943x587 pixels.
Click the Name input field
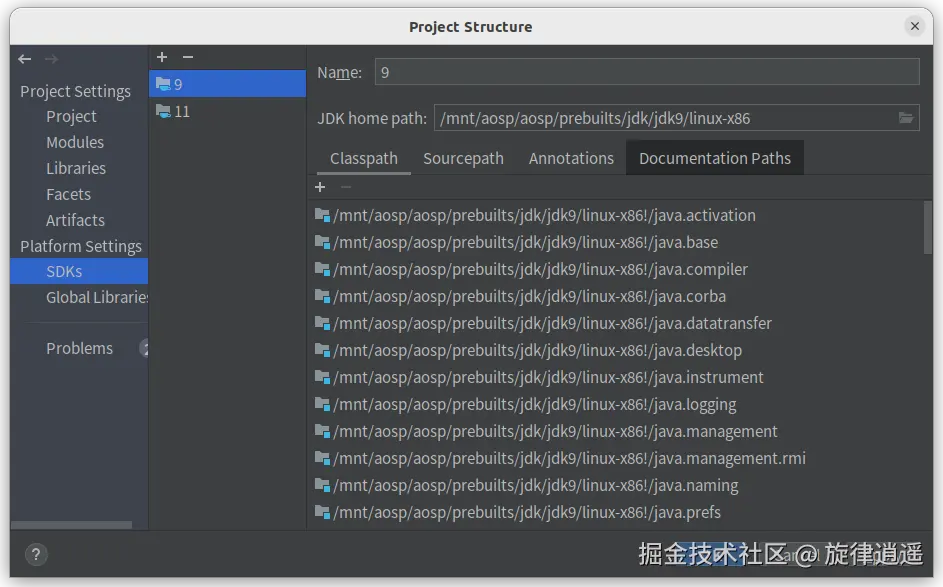647,72
